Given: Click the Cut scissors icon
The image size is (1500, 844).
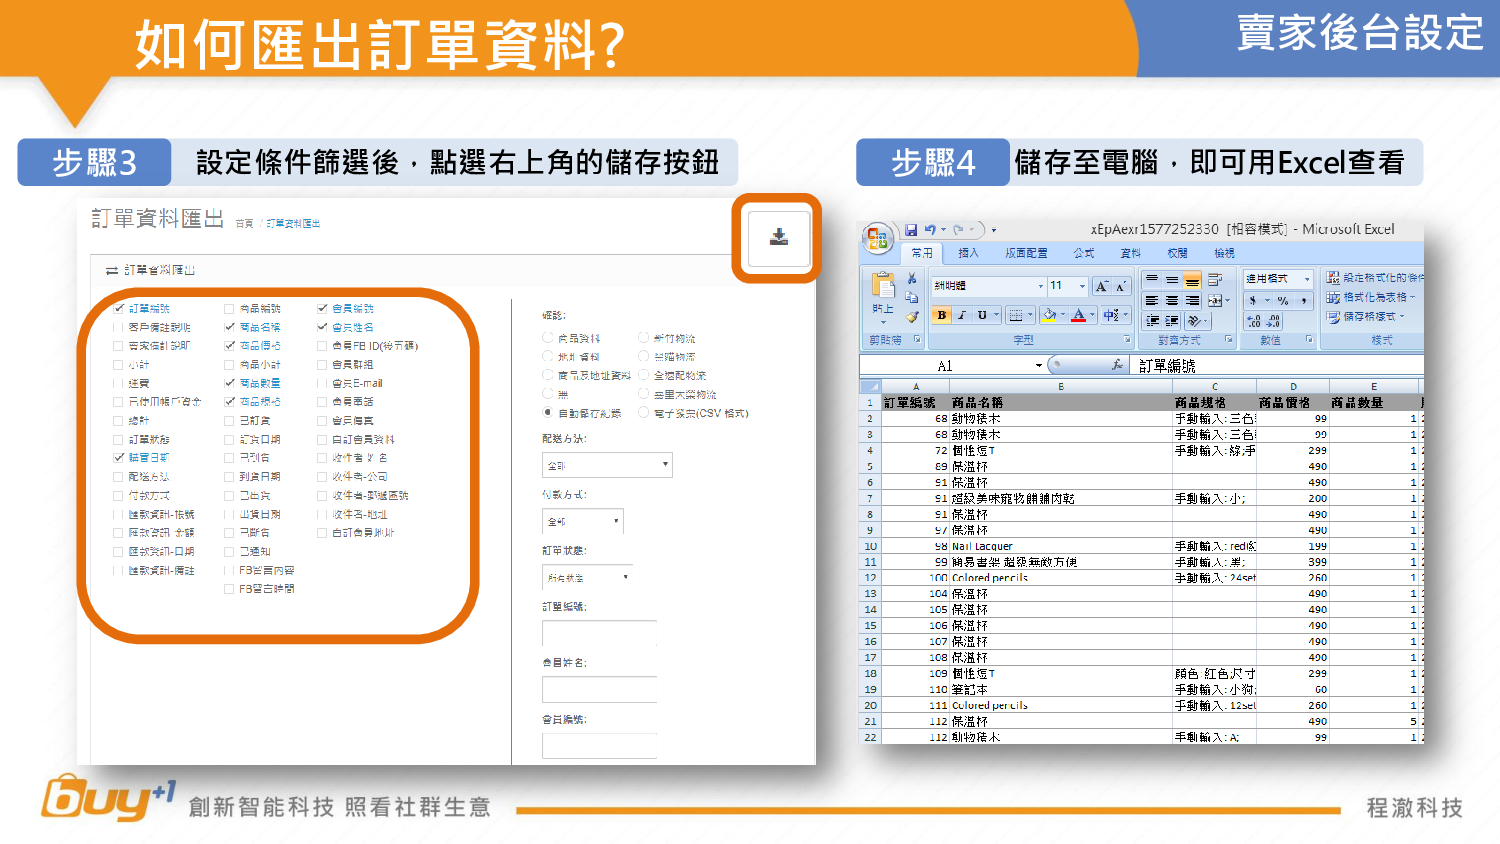Looking at the screenshot, I should tap(912, 279).
